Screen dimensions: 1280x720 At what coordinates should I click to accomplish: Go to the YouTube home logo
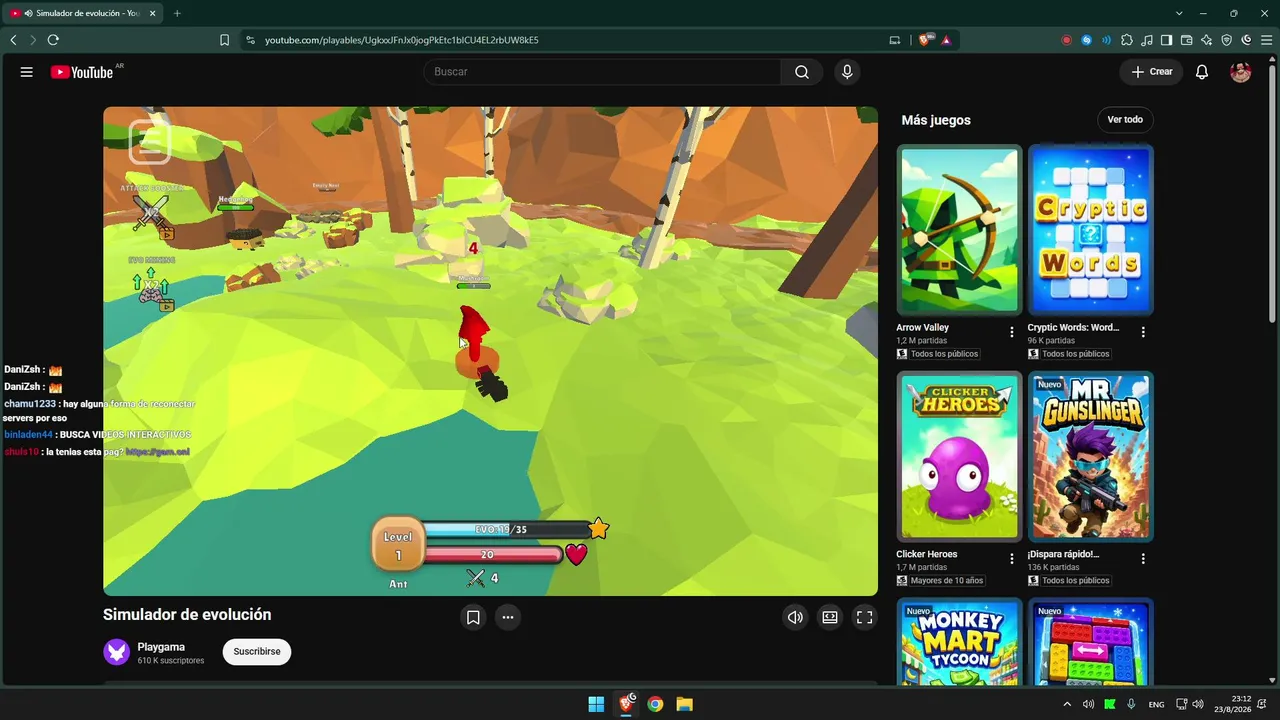pos(82,72)
